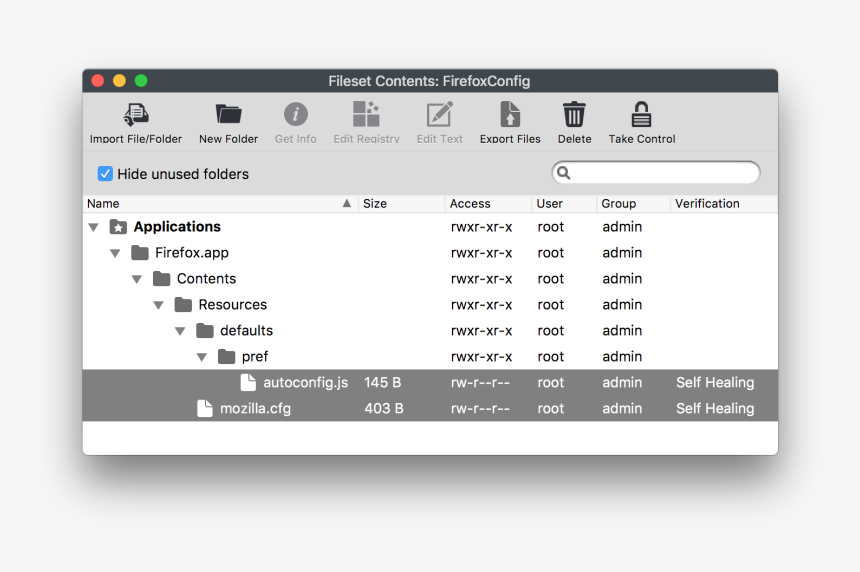Uncheck the Hide unused folders checkbox
The width and height of the screenshot is (860, 572).
pyautogui.click(x=105, y=174)
